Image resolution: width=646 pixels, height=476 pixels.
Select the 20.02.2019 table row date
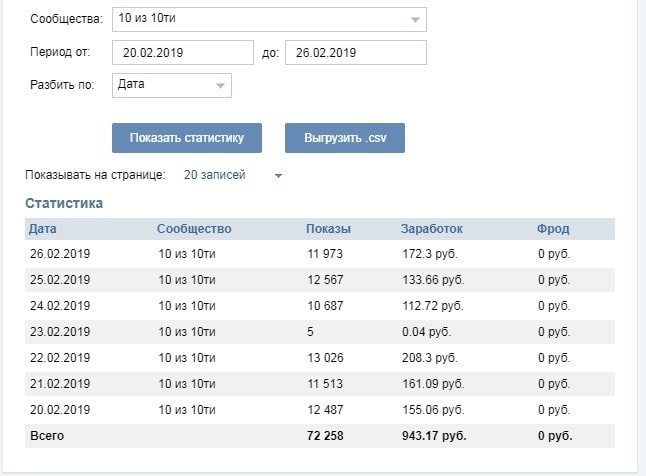(60, 410)
